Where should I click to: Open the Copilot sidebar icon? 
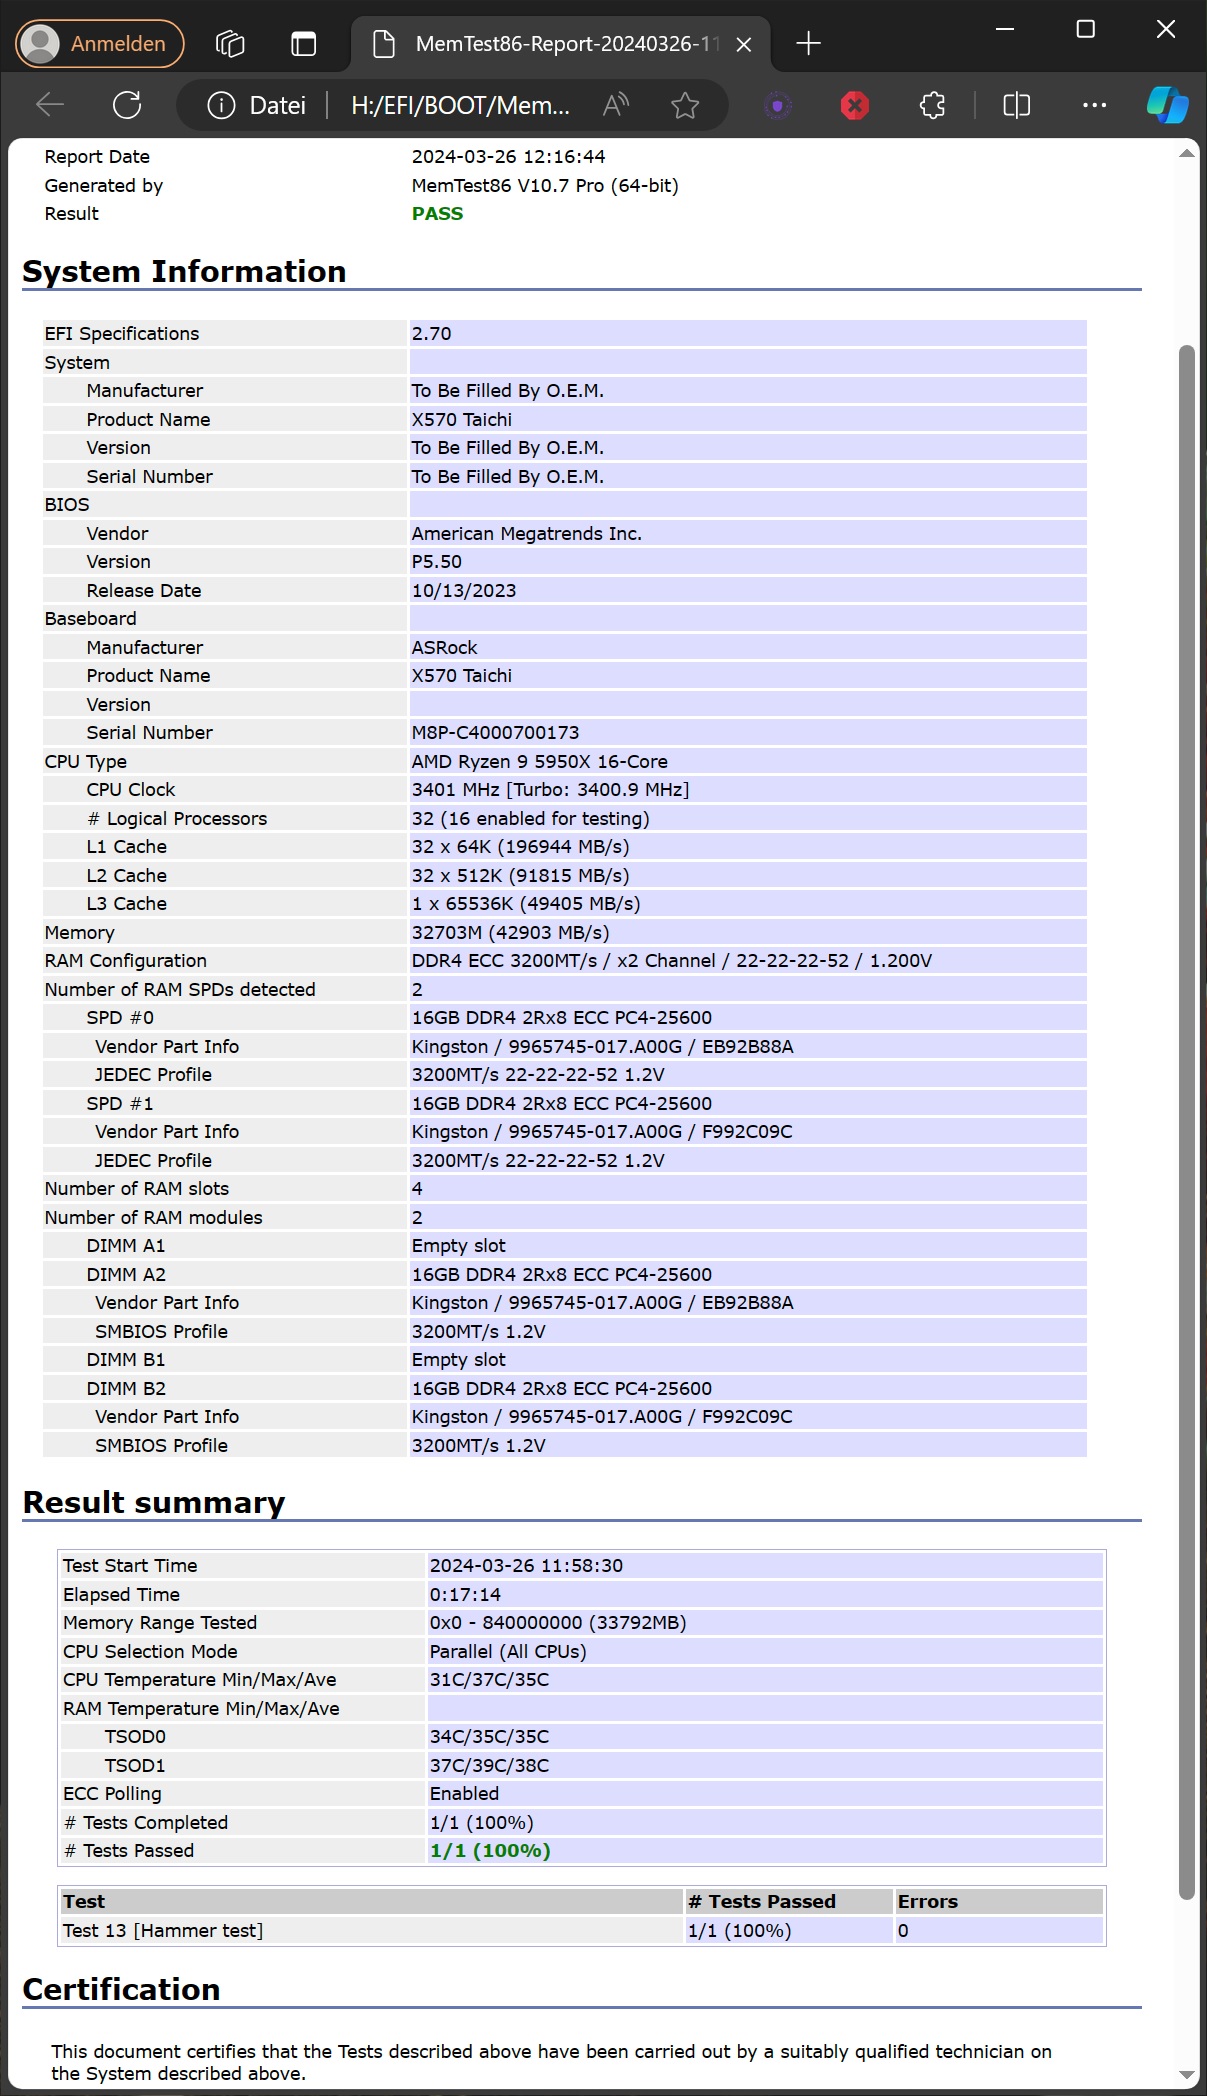point(1167,105)
